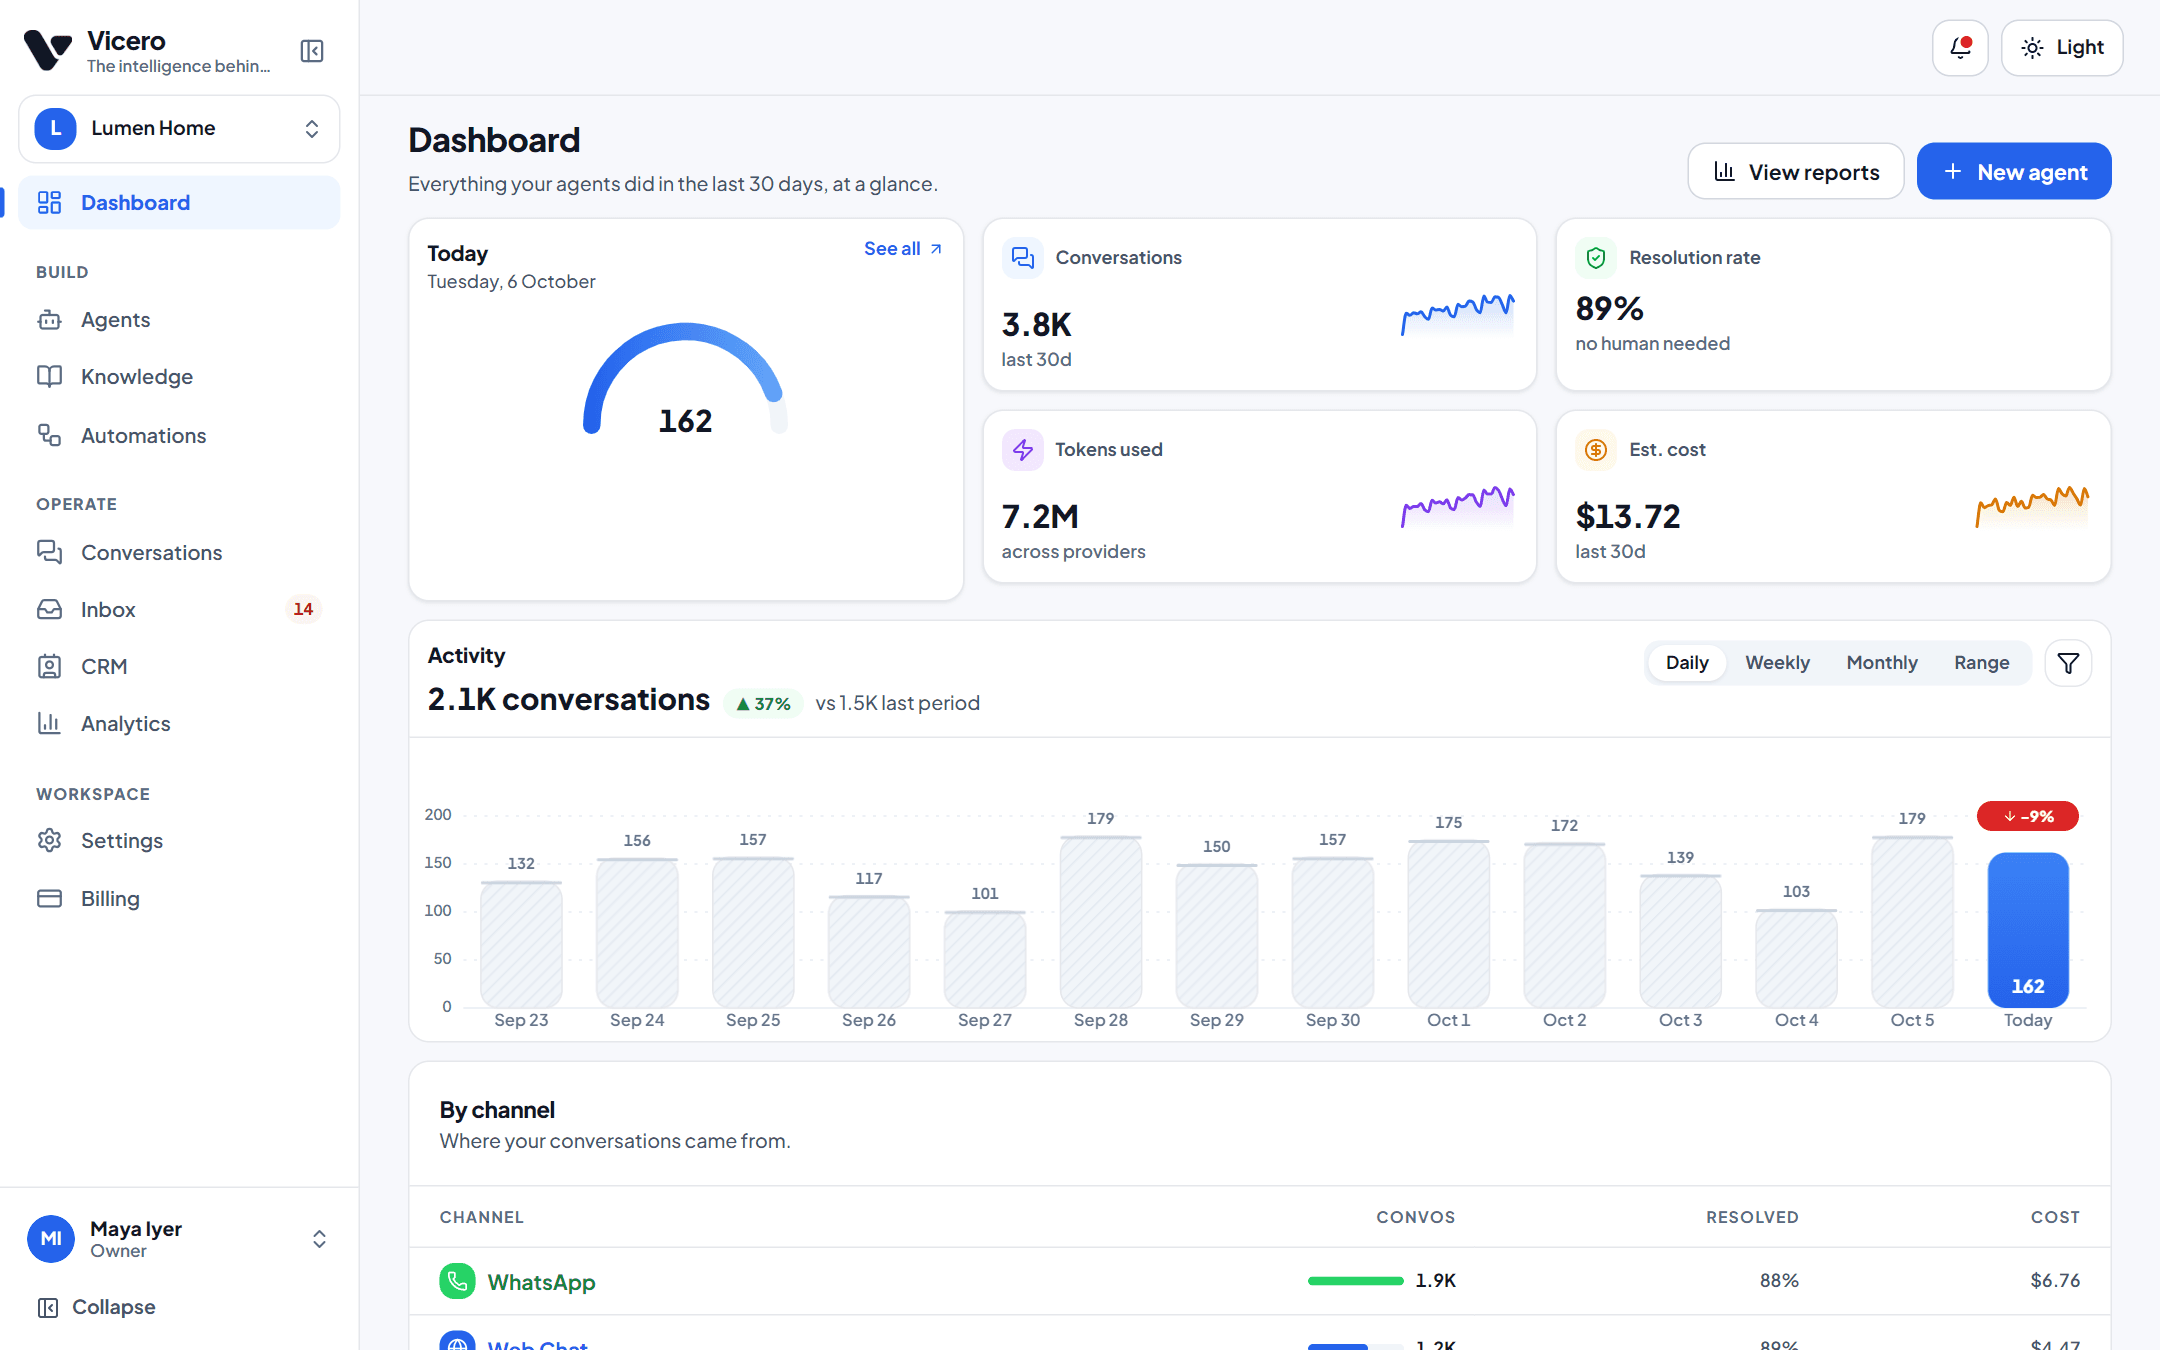Click the Conversations sidebar icon
This screenshot has width=2160, height=1350.
(49, 552)
